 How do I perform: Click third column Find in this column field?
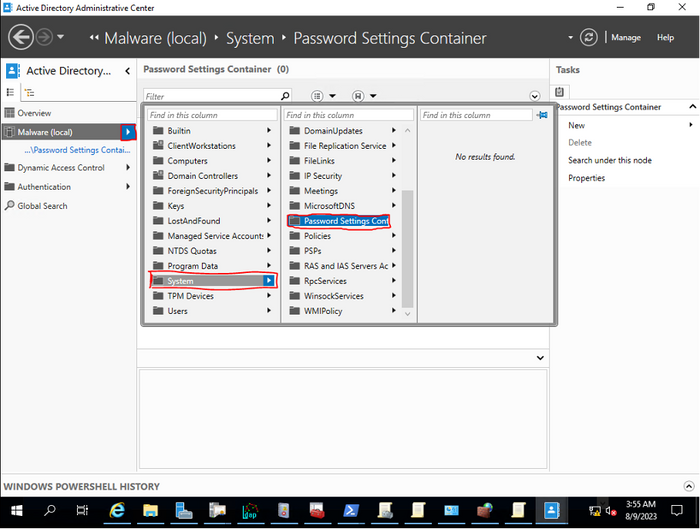476,115
